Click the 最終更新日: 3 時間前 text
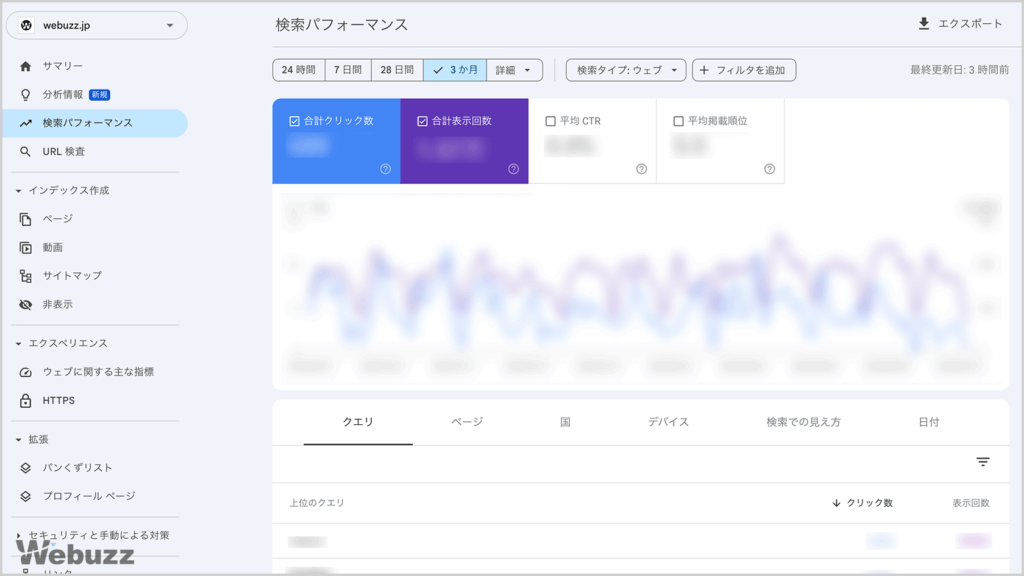The height and width of the screenshot is (576, 1024). (959, 70)
